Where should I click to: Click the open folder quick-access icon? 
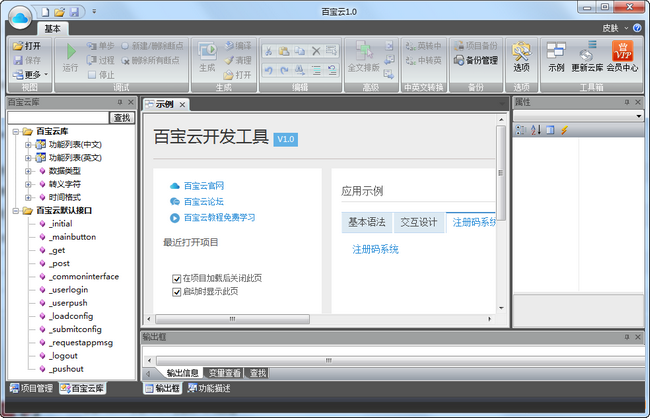pos(59,12)
